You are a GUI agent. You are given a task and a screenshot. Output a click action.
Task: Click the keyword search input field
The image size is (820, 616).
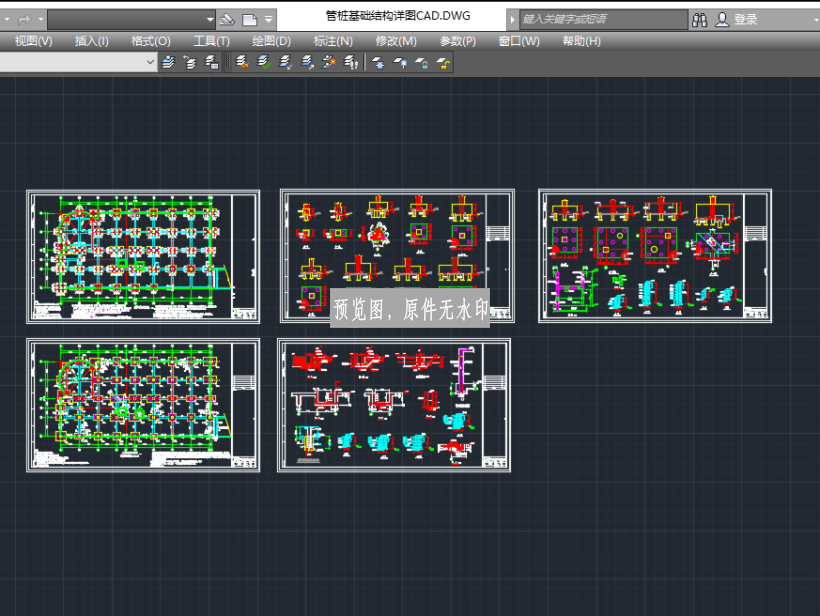(603, 19)
